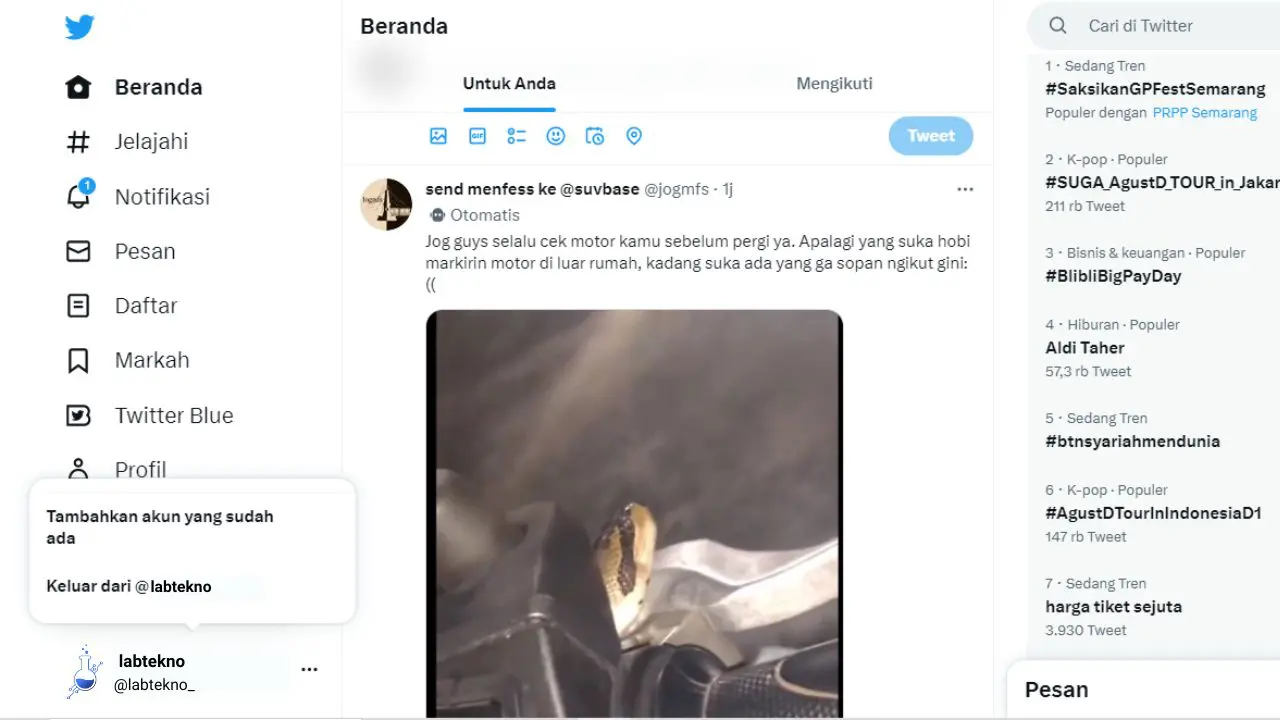
Task: Open the #BlibliBigPayDay trend
Action: pyautogui.click(x=1113, y=276)
